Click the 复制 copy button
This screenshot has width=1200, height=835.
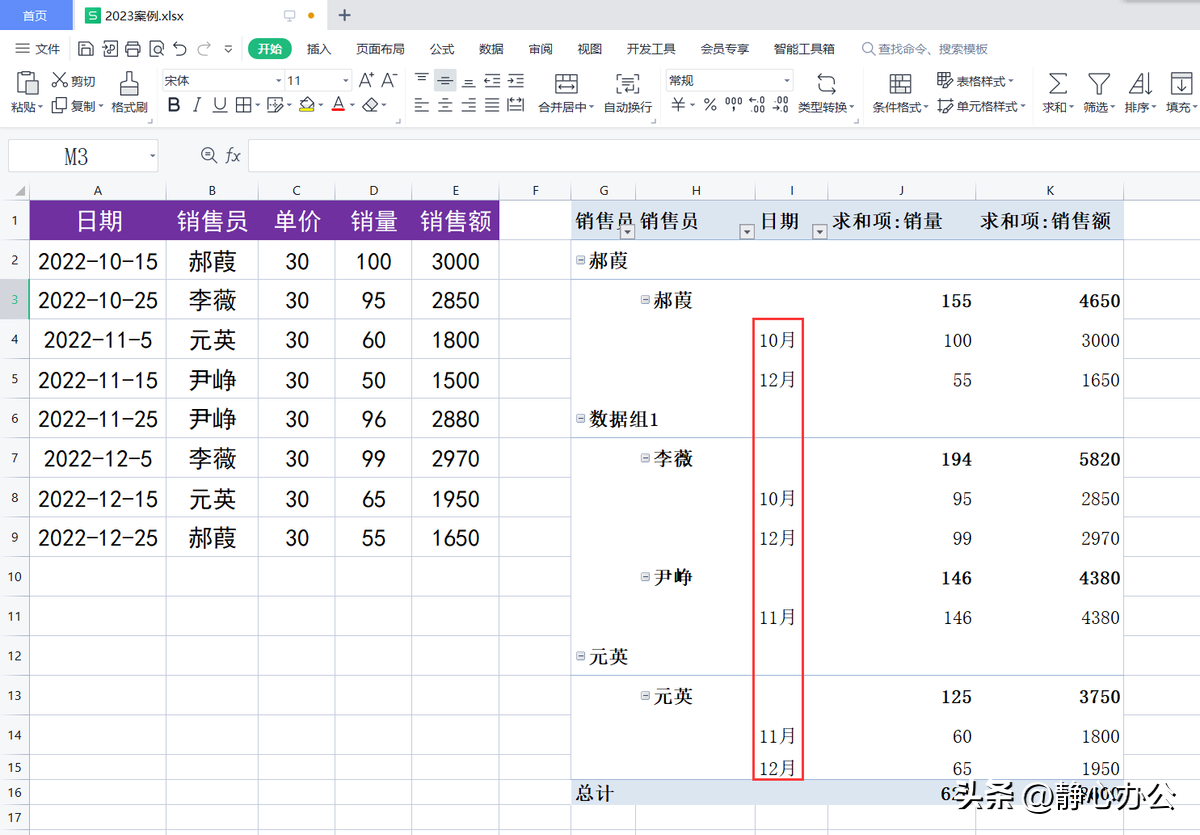click(x=77, y=106)
